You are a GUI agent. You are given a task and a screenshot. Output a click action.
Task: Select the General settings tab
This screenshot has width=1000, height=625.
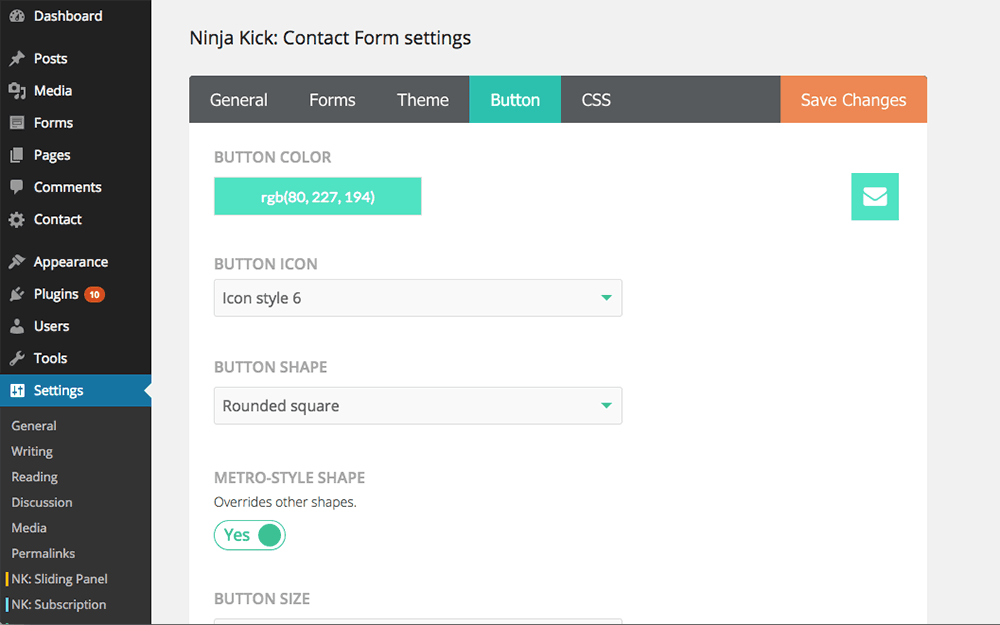[x=239, y=99]
